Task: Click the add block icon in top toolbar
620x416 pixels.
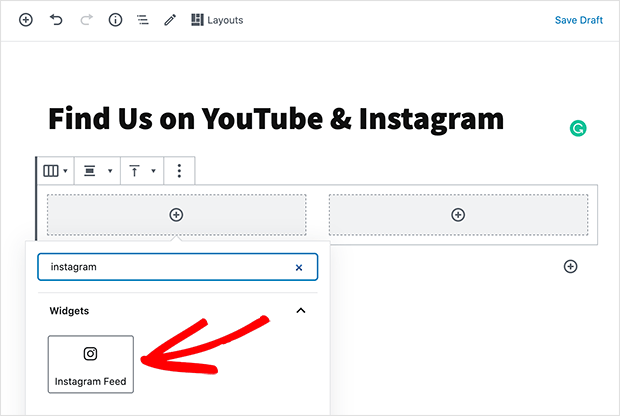Action: pos(26,20)
